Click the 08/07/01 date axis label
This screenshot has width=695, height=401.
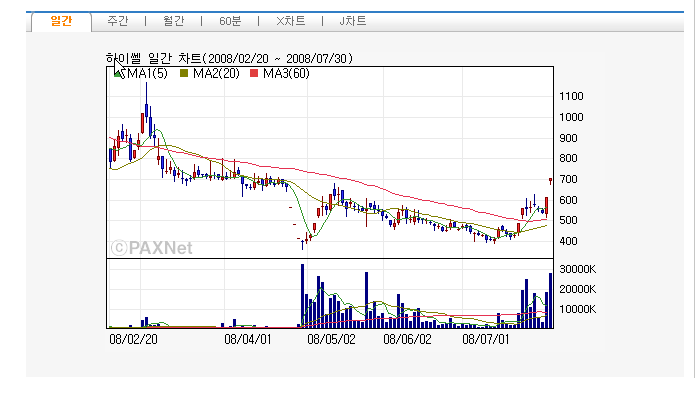pyautogui.click(x=486, y=339)
